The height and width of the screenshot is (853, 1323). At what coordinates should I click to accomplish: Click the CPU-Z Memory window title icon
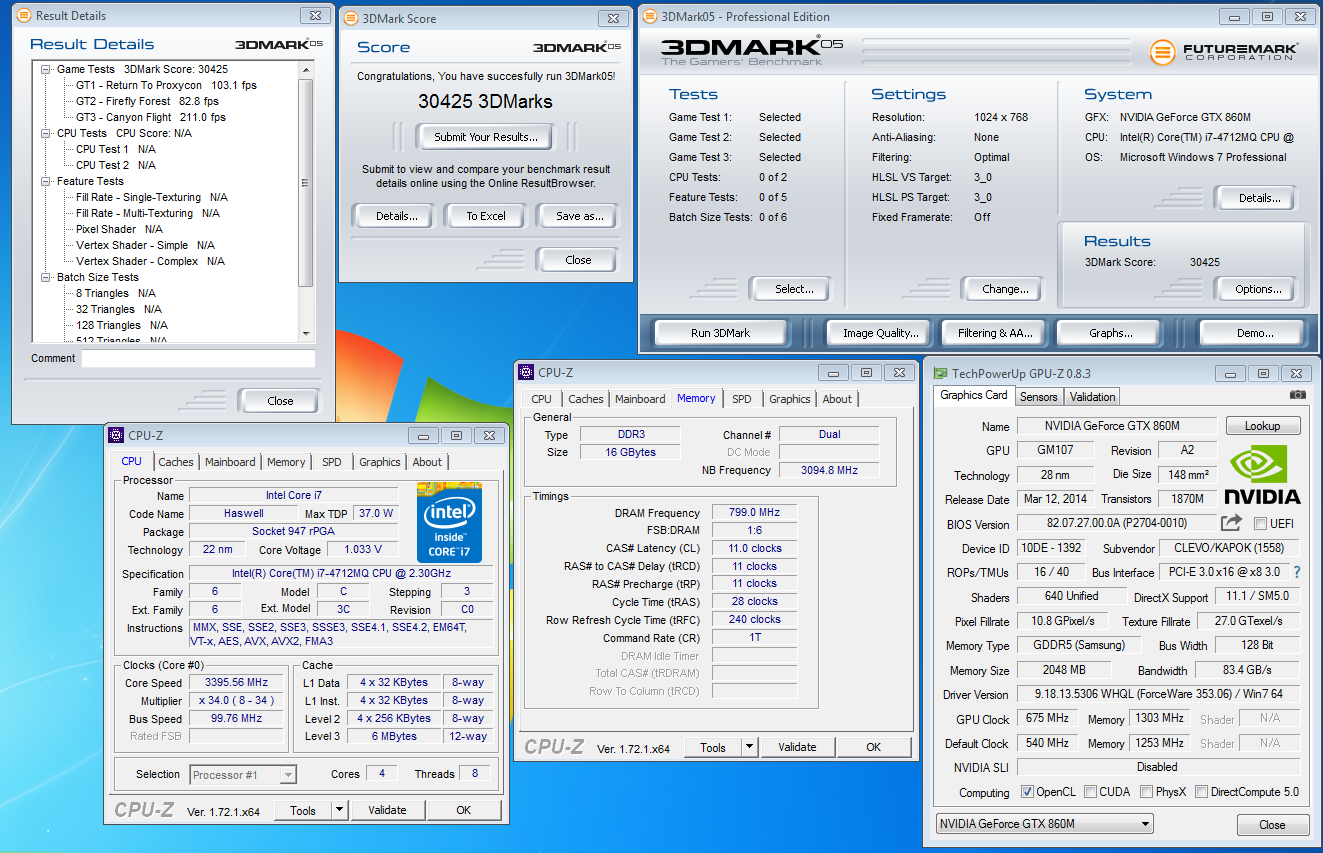pos(526,372)
